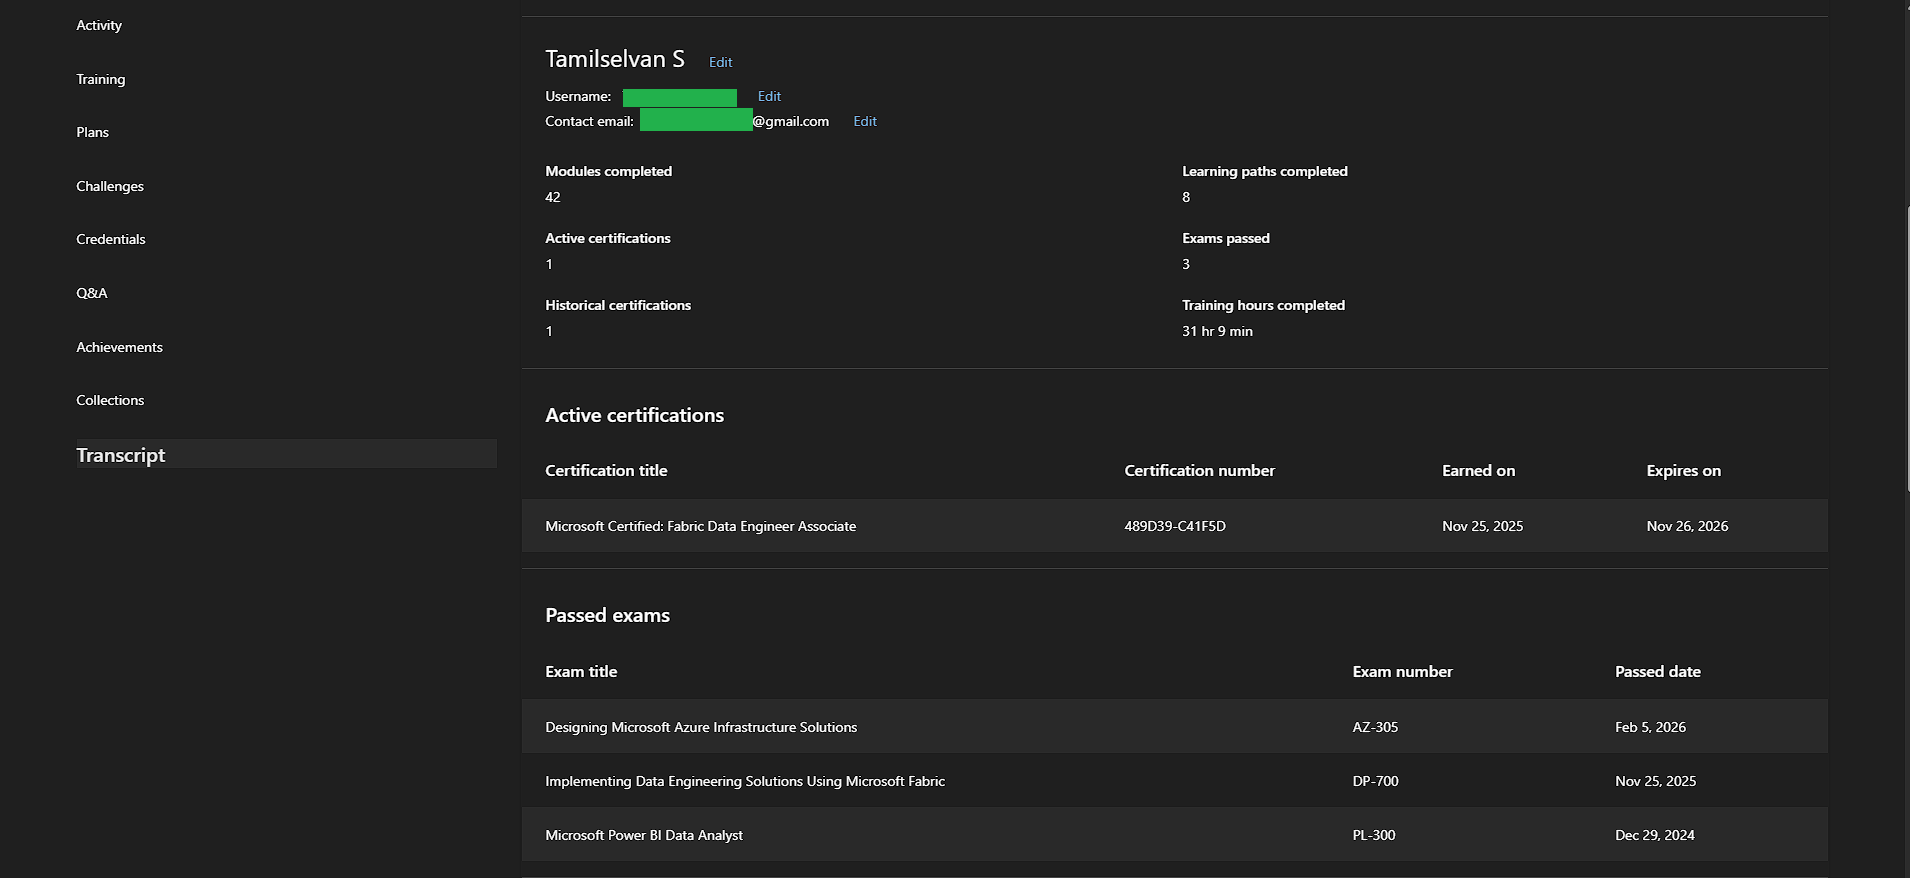Show Achievements in the sidebar
The image size is (1910, 878).
[x=120, y=347]
